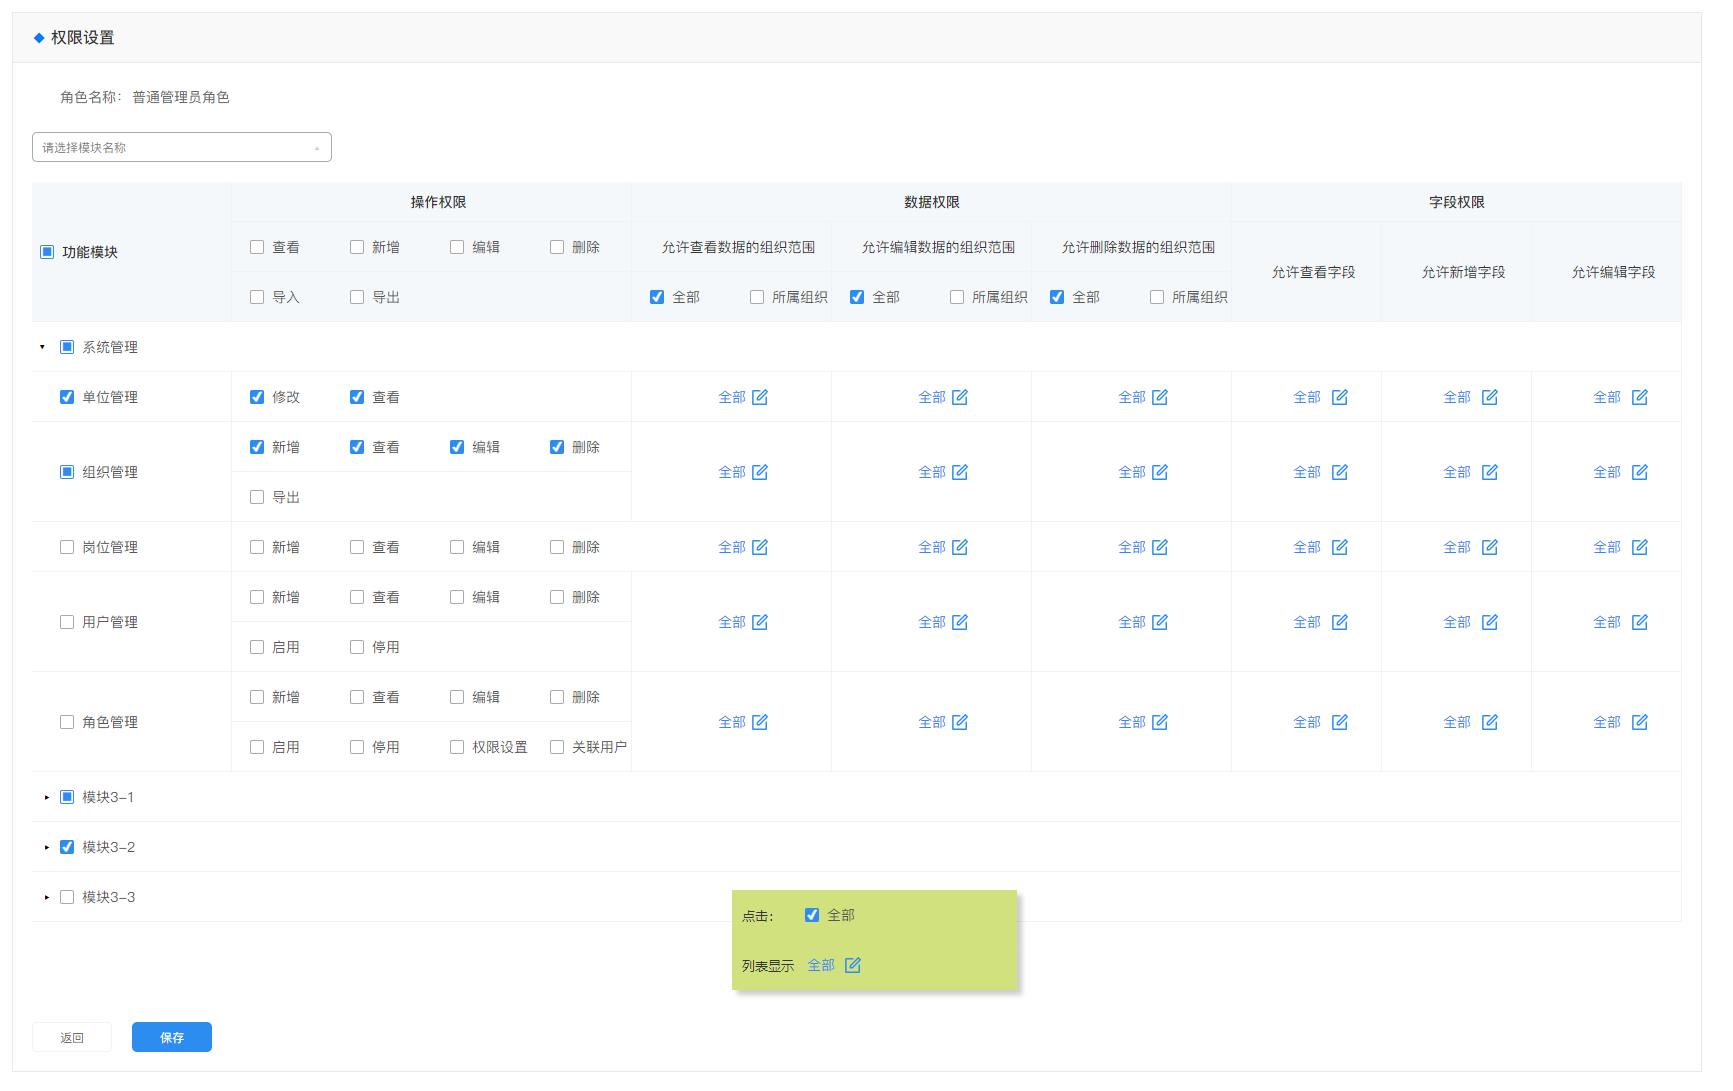Toggle the 系统管理 group checkbox
The image size is (1733, 1091).
point(67,347)
